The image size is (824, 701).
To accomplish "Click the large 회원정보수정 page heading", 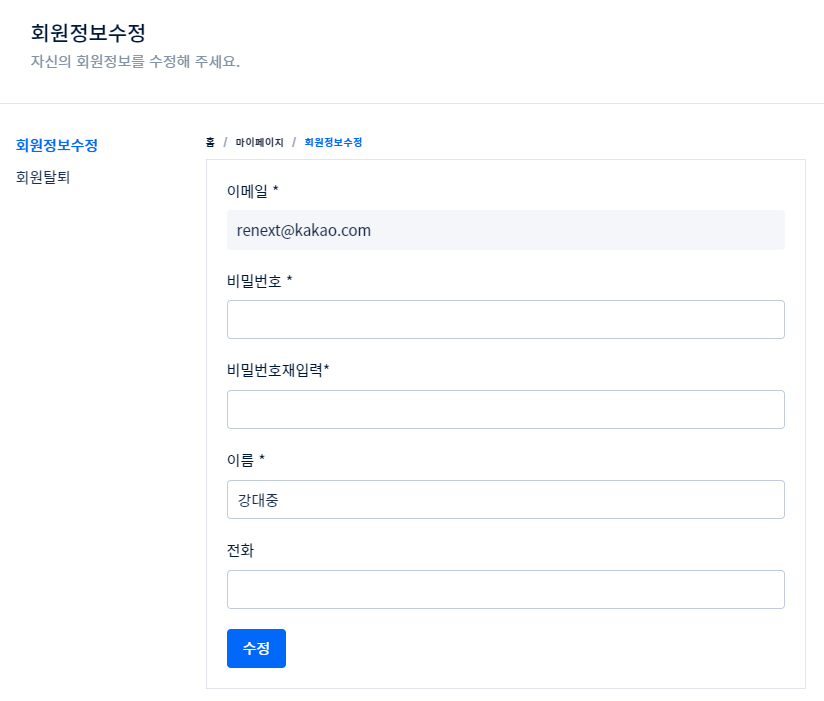I will click(x=88, y=33).
